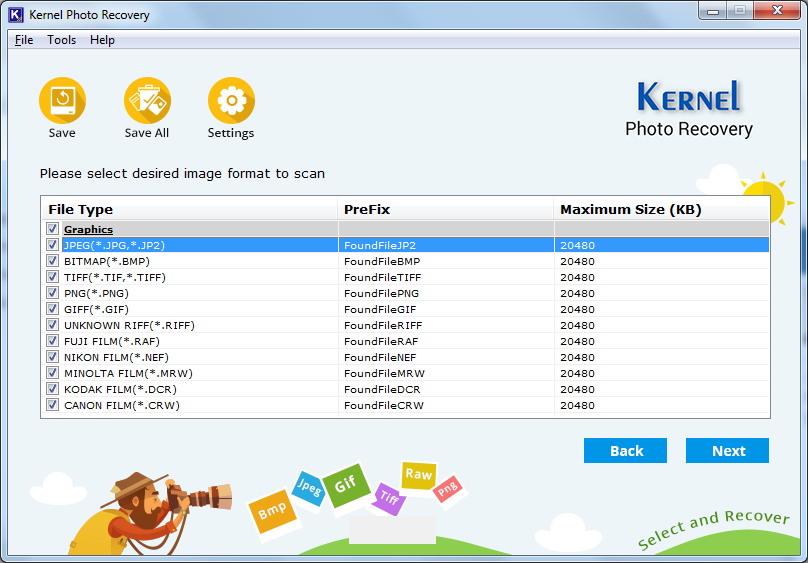The width and height of the screenshot is (808, 563).
Task: Toggle the KODAK FILM(*.DCR) checkbox
Action: [52, 388]
